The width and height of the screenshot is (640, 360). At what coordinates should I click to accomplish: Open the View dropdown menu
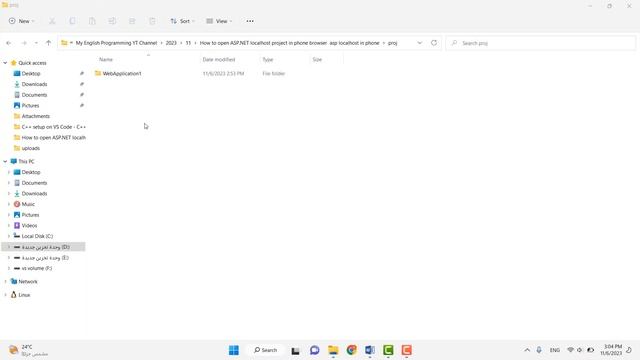tap(219, 21)
